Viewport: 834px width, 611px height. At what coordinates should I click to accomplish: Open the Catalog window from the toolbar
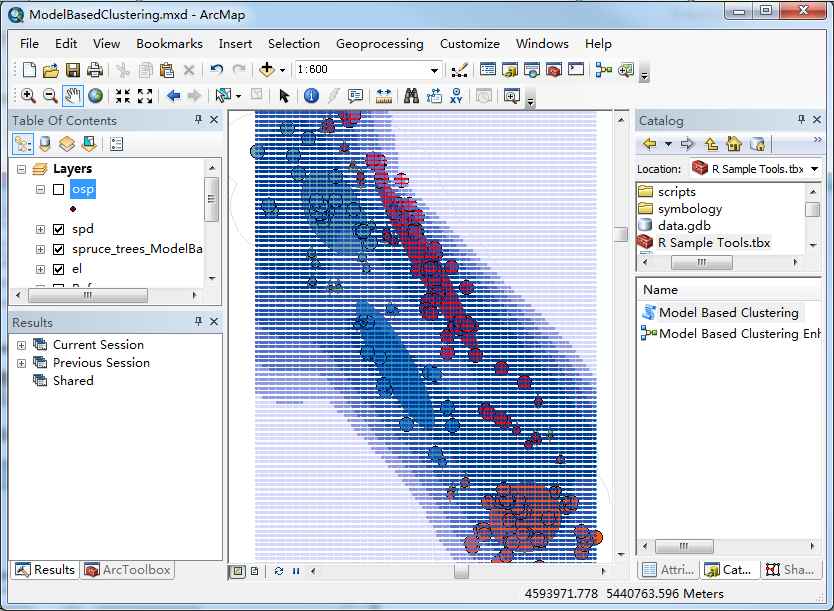pyautogui.click(x=510, y=70)
